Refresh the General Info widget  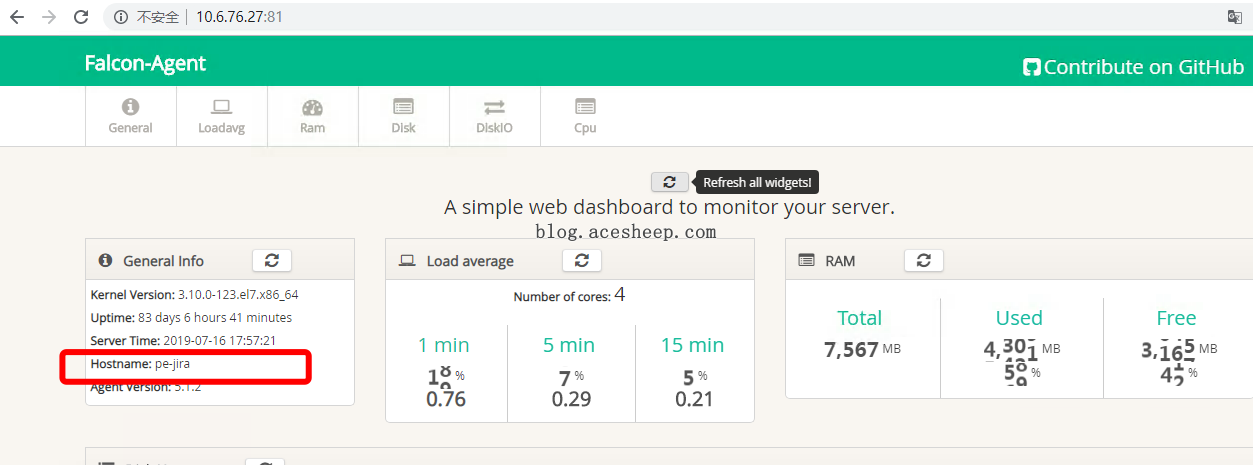coord(271,260)
